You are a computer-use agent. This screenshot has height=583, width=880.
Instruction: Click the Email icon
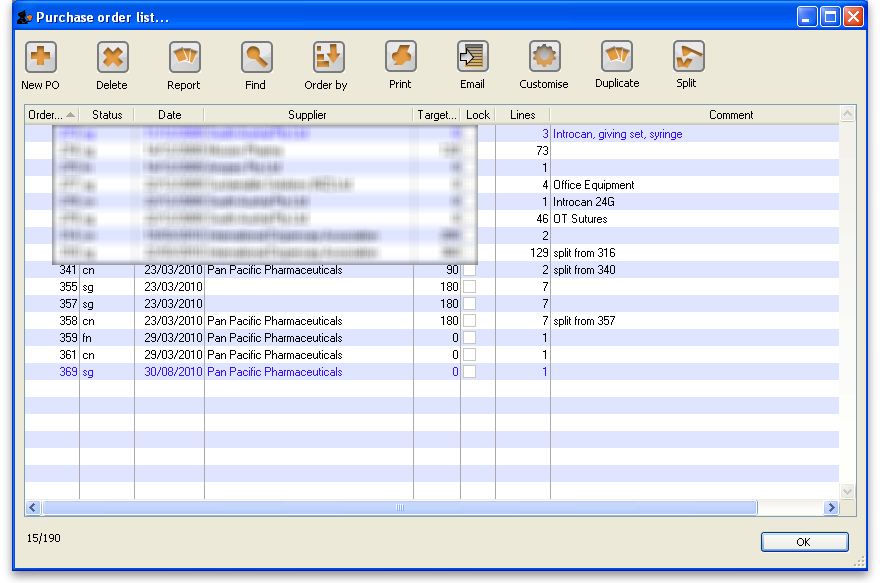[472, 57]
